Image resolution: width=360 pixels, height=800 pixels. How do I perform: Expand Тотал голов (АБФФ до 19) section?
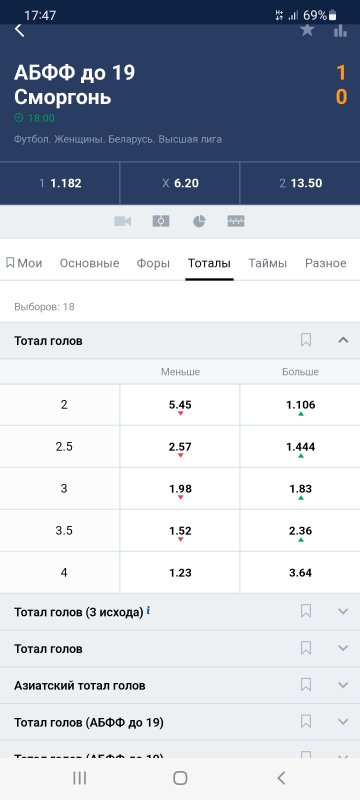(343, 721)
